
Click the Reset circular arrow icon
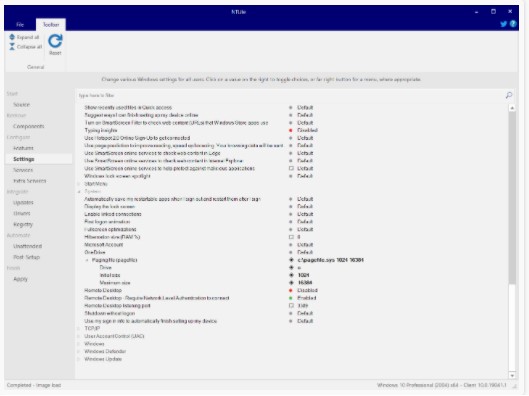[55, 41]
